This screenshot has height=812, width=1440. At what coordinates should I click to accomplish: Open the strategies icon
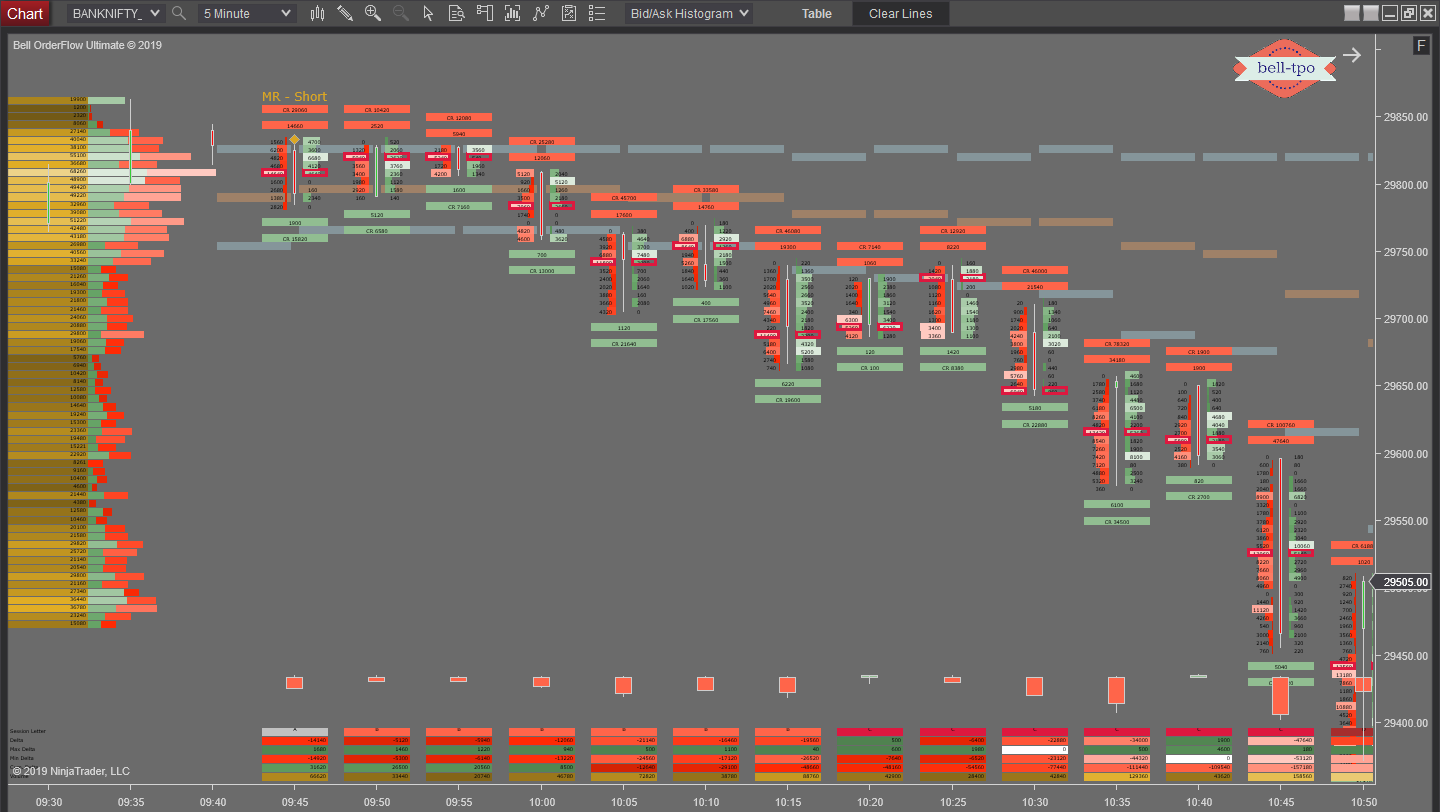pyautogui.click(x=541, y=14)
